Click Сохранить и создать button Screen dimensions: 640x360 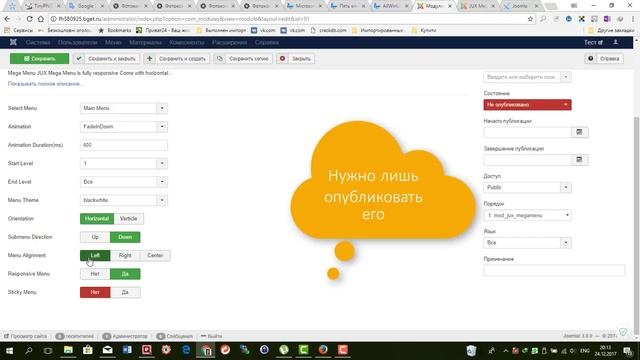[177, 59]
